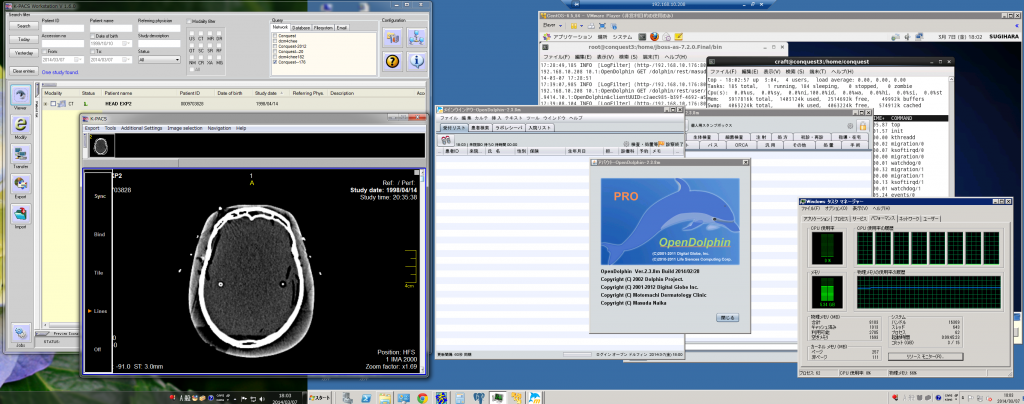Screen dimensions: 1024x404
Task: Click the Clear entries button
Action: coord(24,70)
